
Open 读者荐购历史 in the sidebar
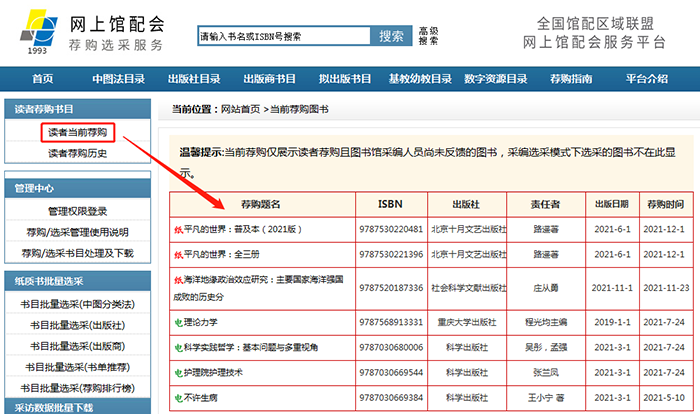click(x=78, y=153)
